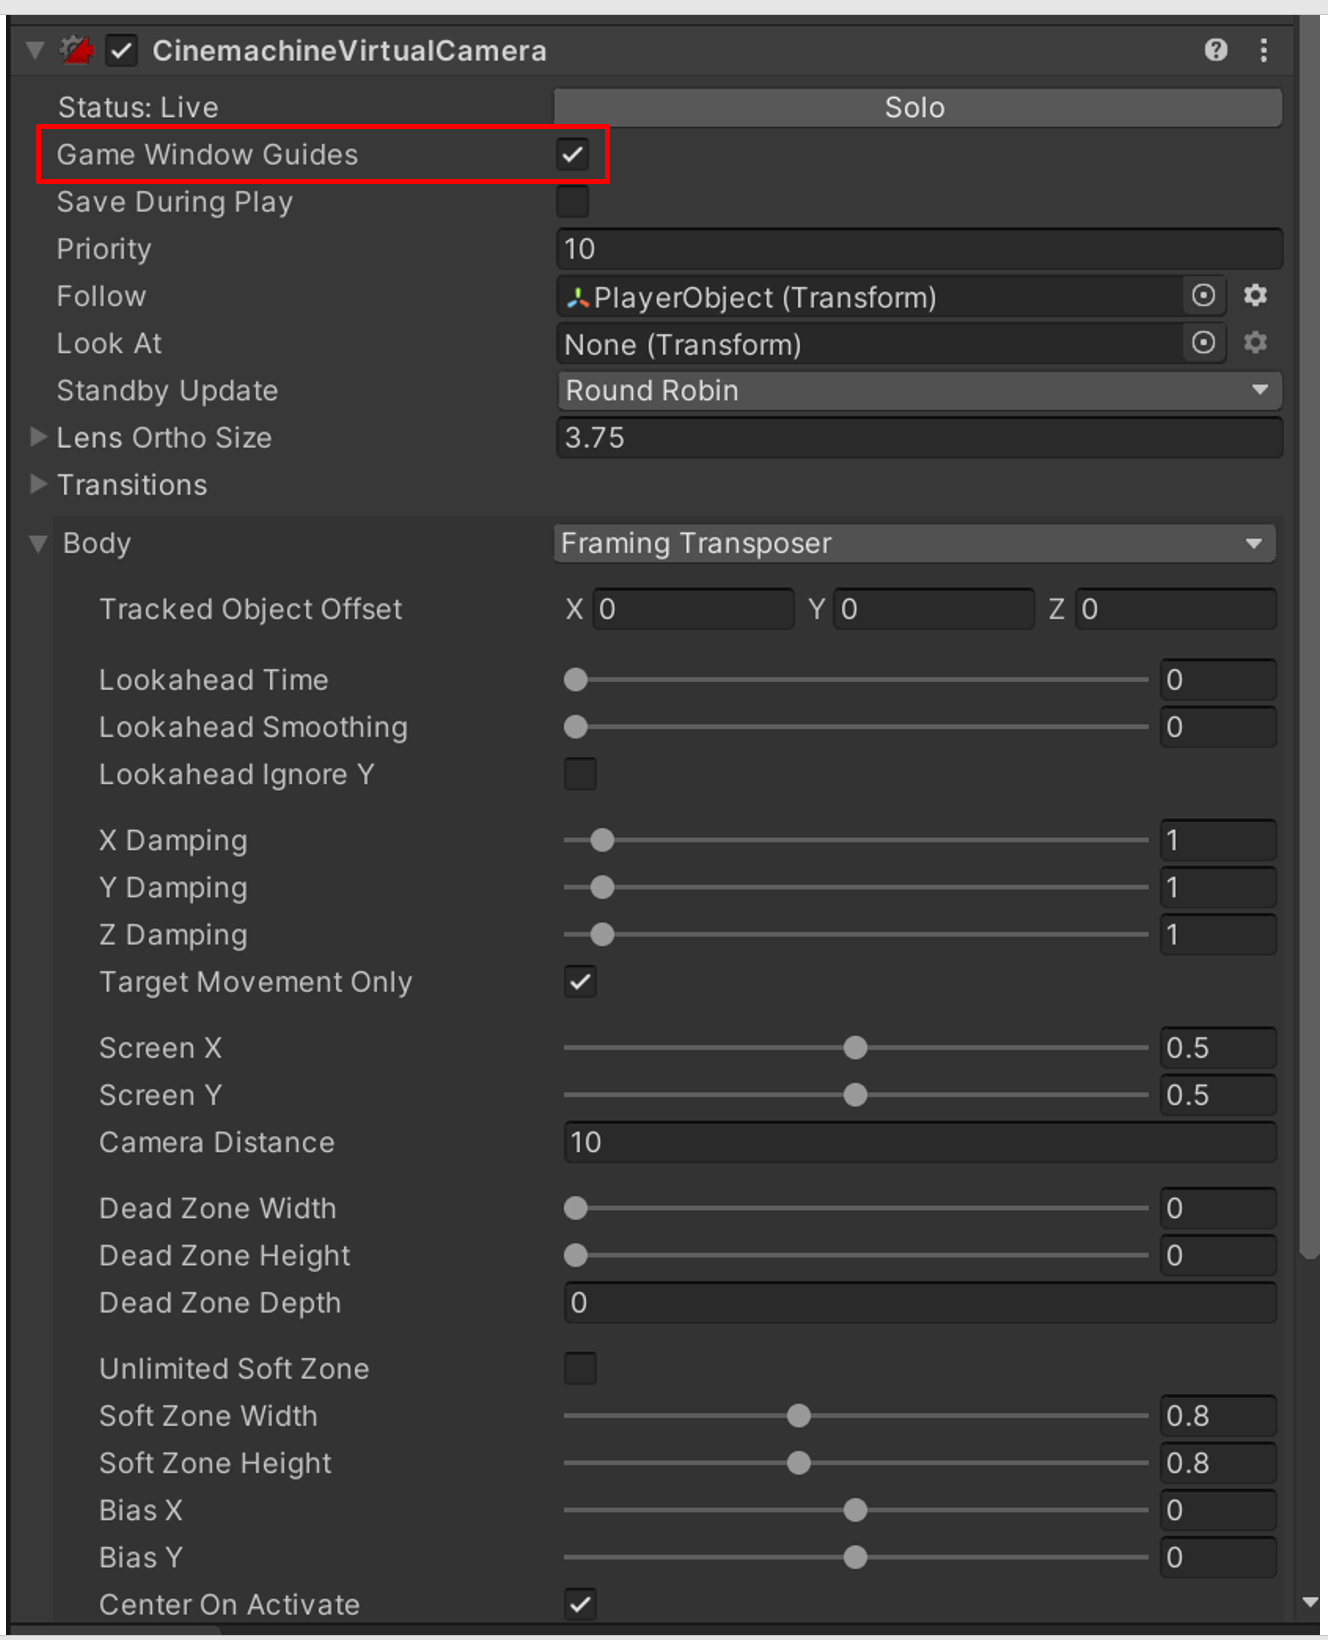Click the PlayerObject transform icon

pyautogui.click(x=577, y=297)
